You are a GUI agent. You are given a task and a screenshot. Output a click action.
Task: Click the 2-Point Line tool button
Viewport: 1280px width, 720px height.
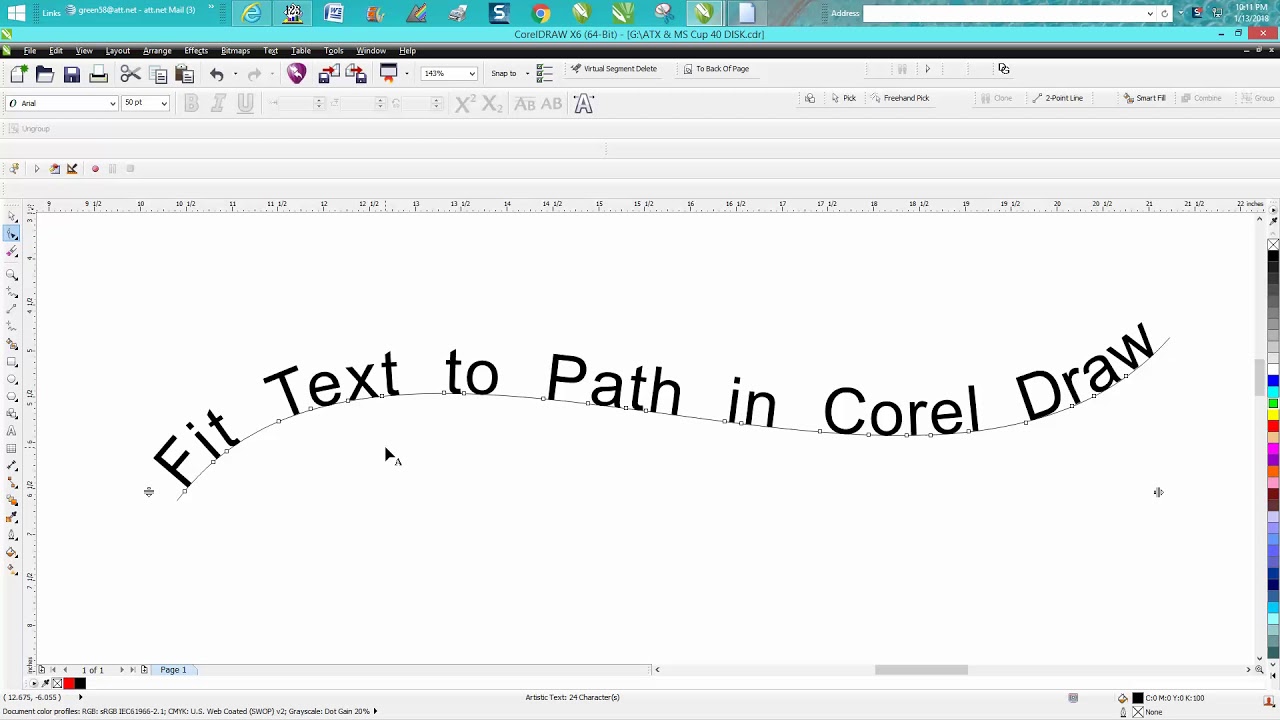(x=1058, y=98)
